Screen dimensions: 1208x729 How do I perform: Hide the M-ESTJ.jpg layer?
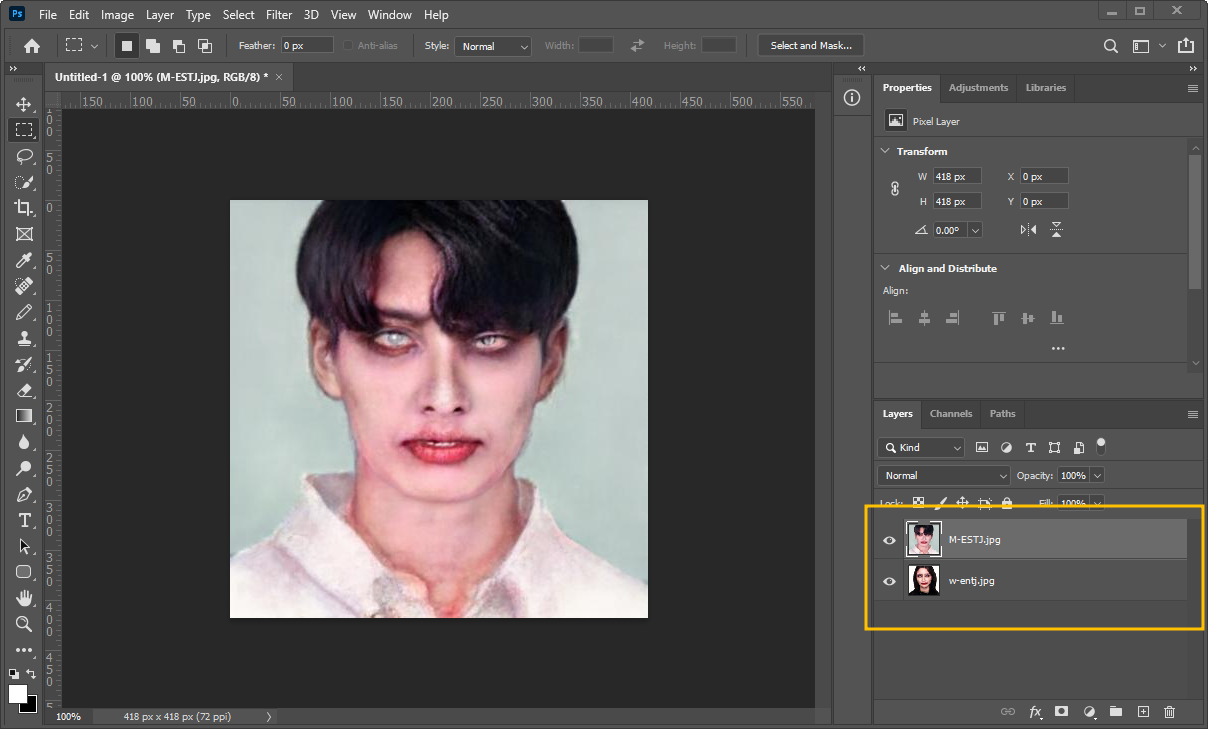click(x=889, y=540)
